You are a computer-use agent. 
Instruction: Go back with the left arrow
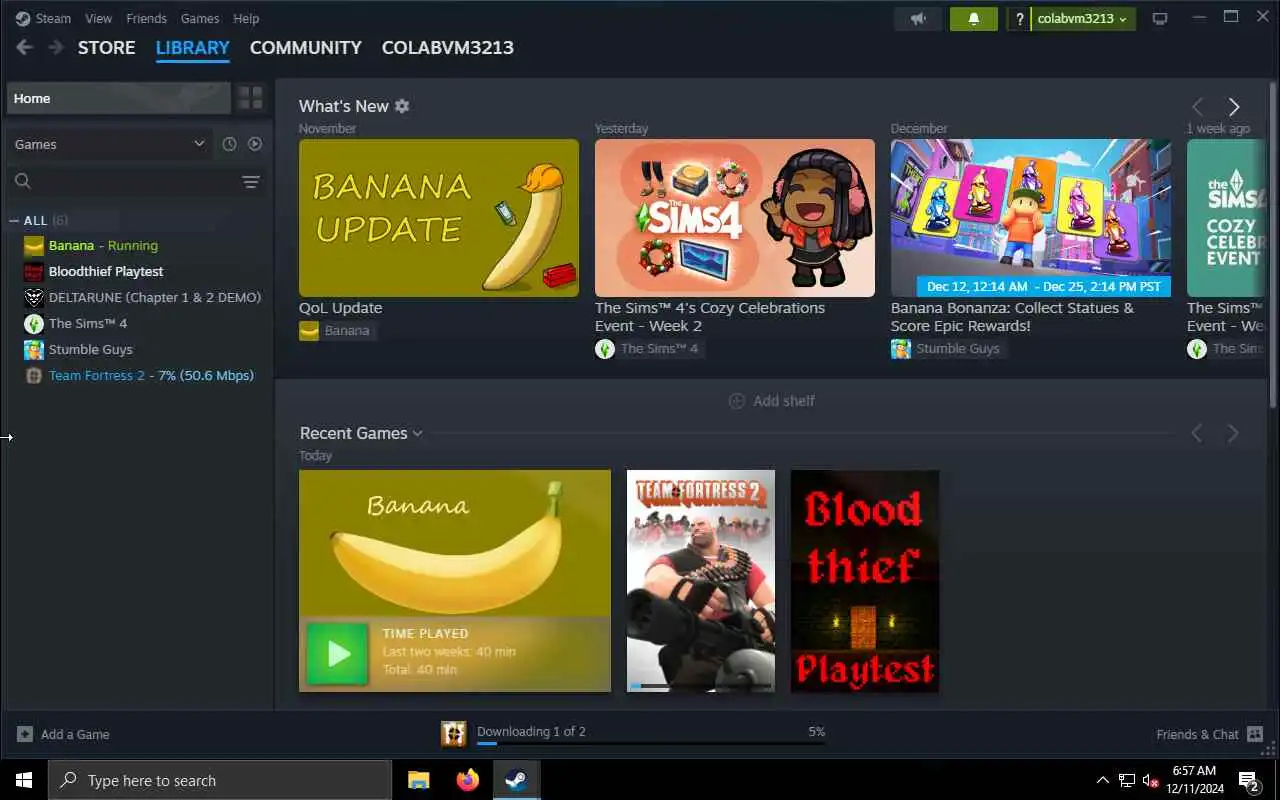(x=24, y=47)
